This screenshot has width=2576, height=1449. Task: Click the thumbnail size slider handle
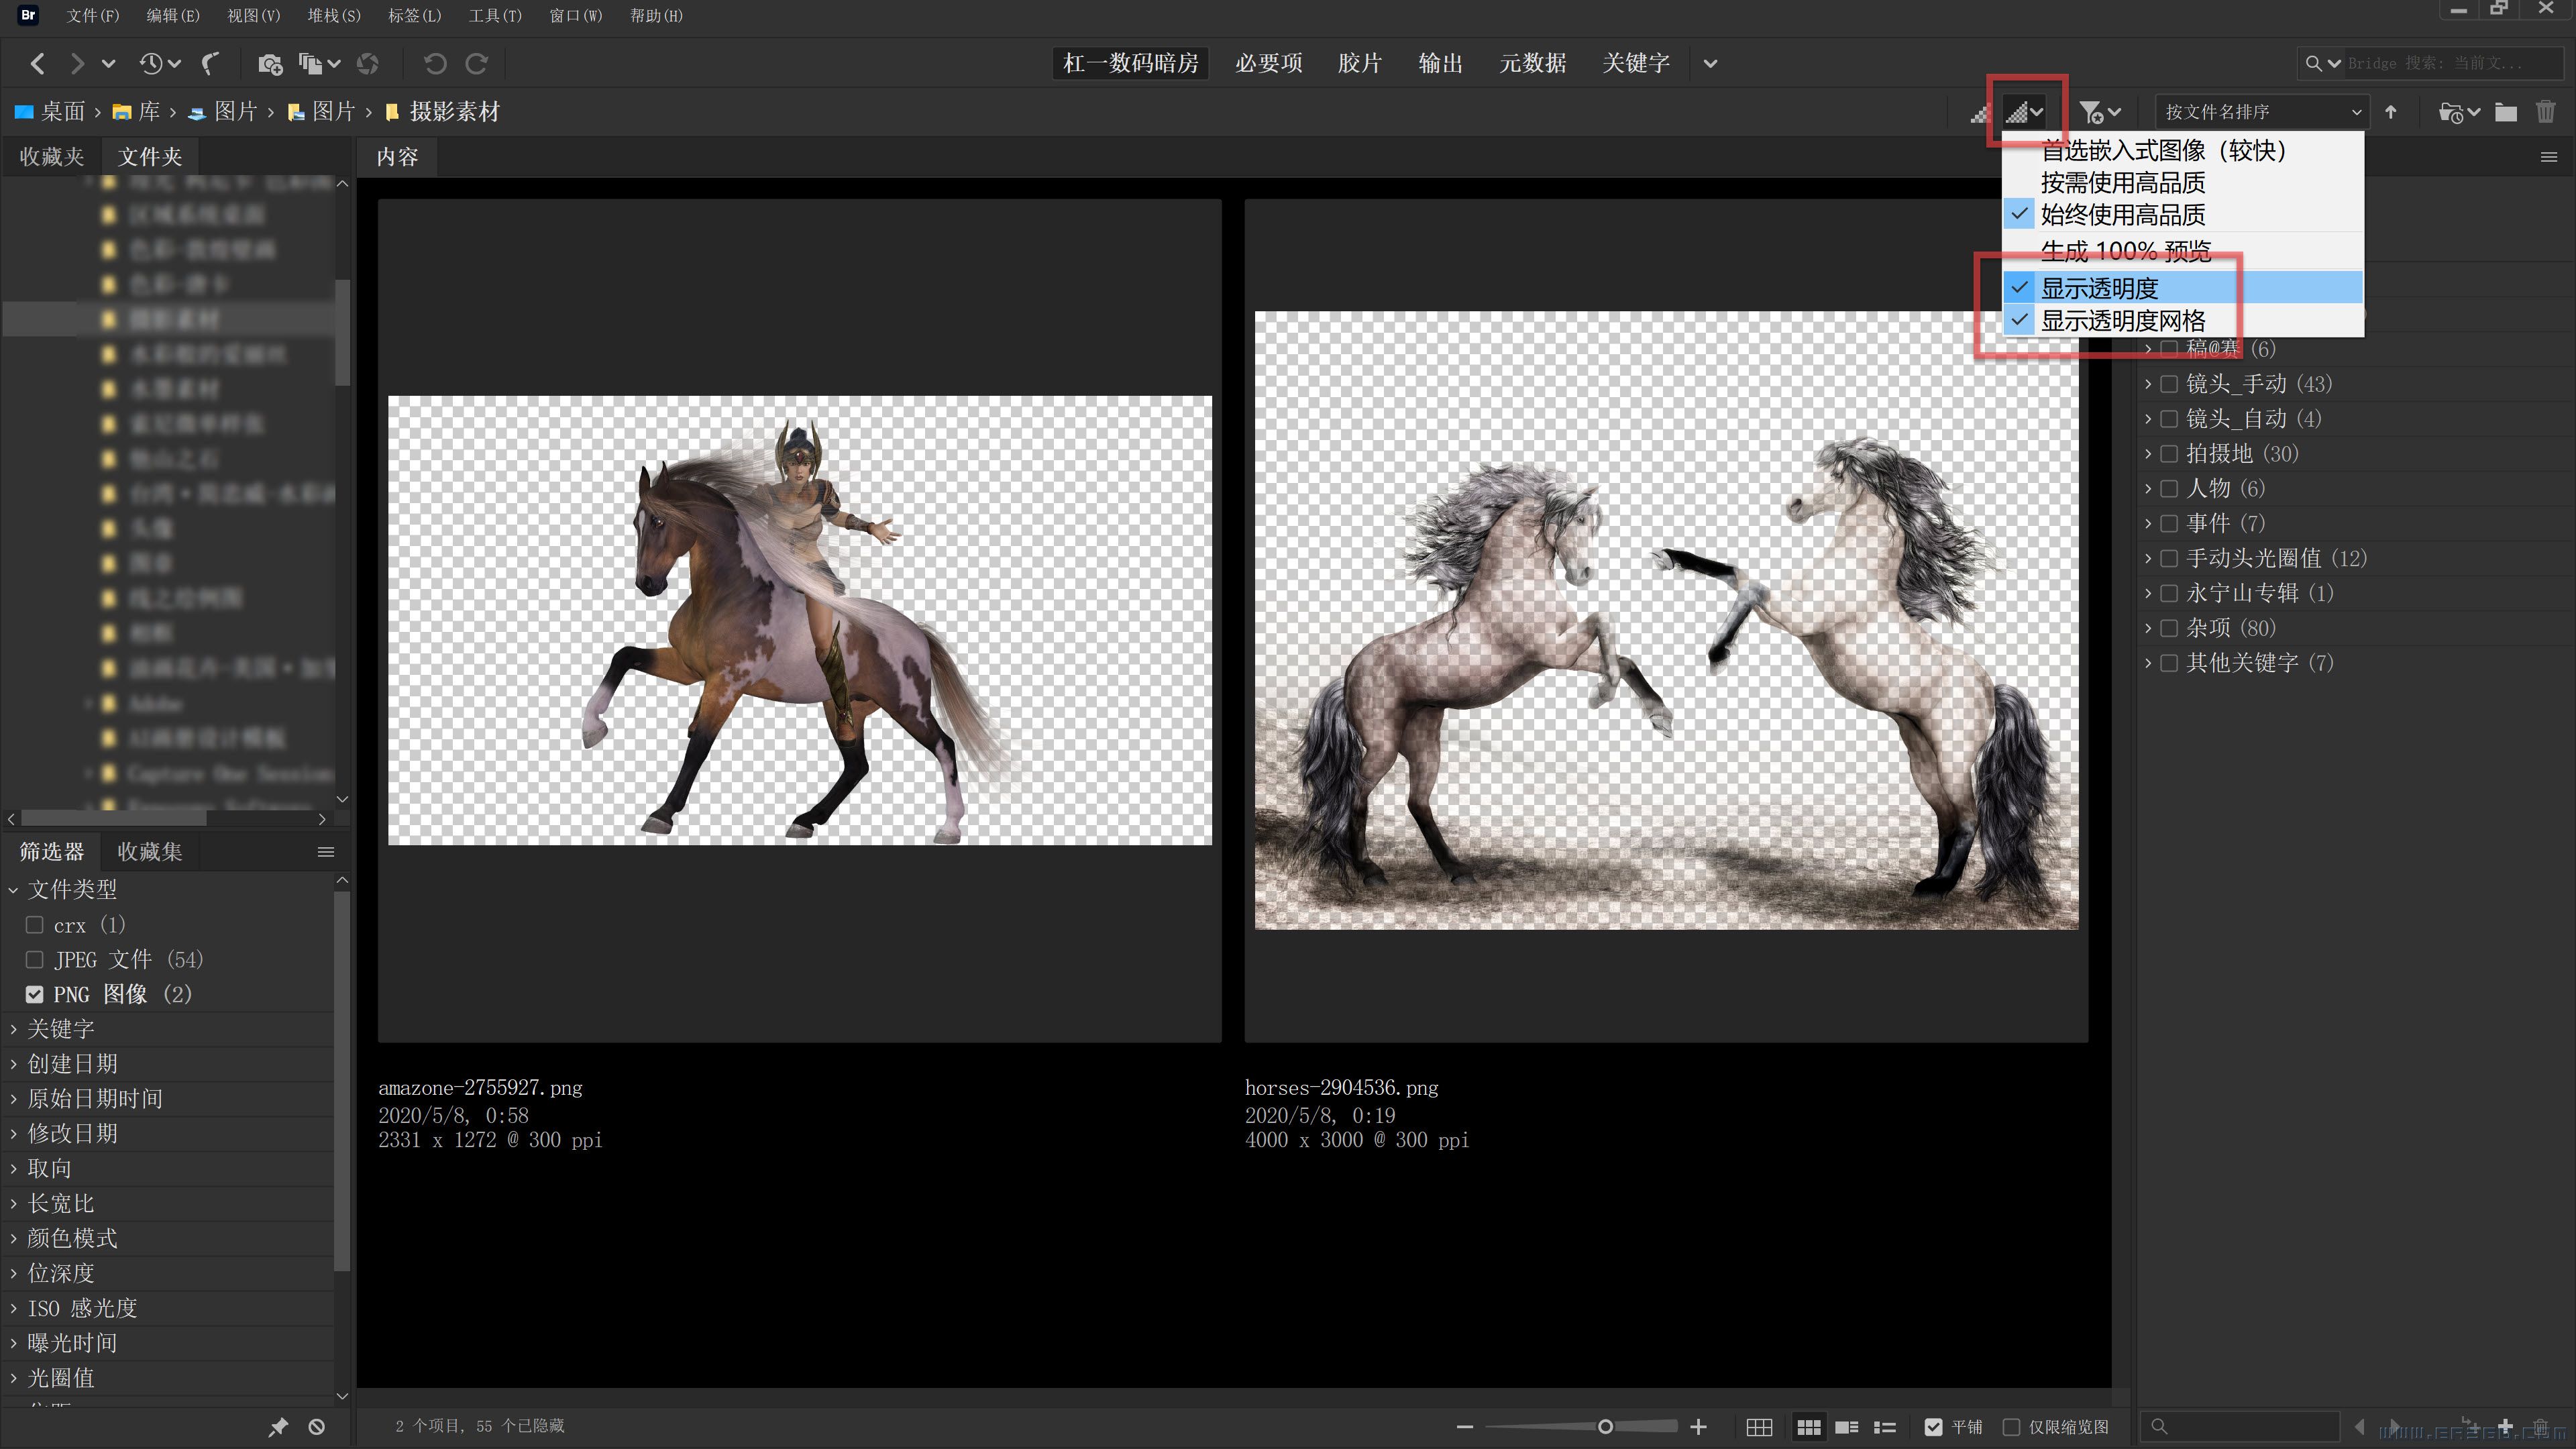[x=1605, y=1427]
